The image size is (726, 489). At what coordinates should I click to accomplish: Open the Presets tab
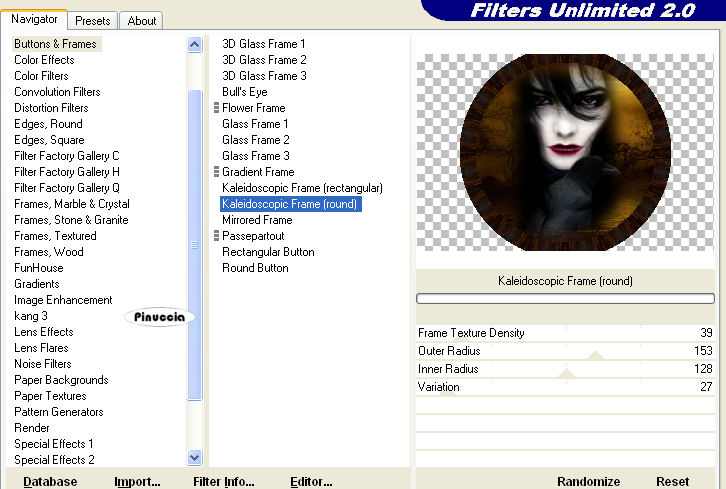[93, 21]
